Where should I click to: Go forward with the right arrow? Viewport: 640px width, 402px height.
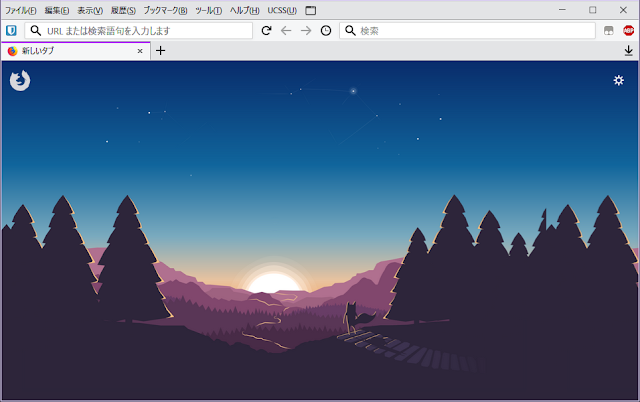pyautogui.click(x=306, y=31)
